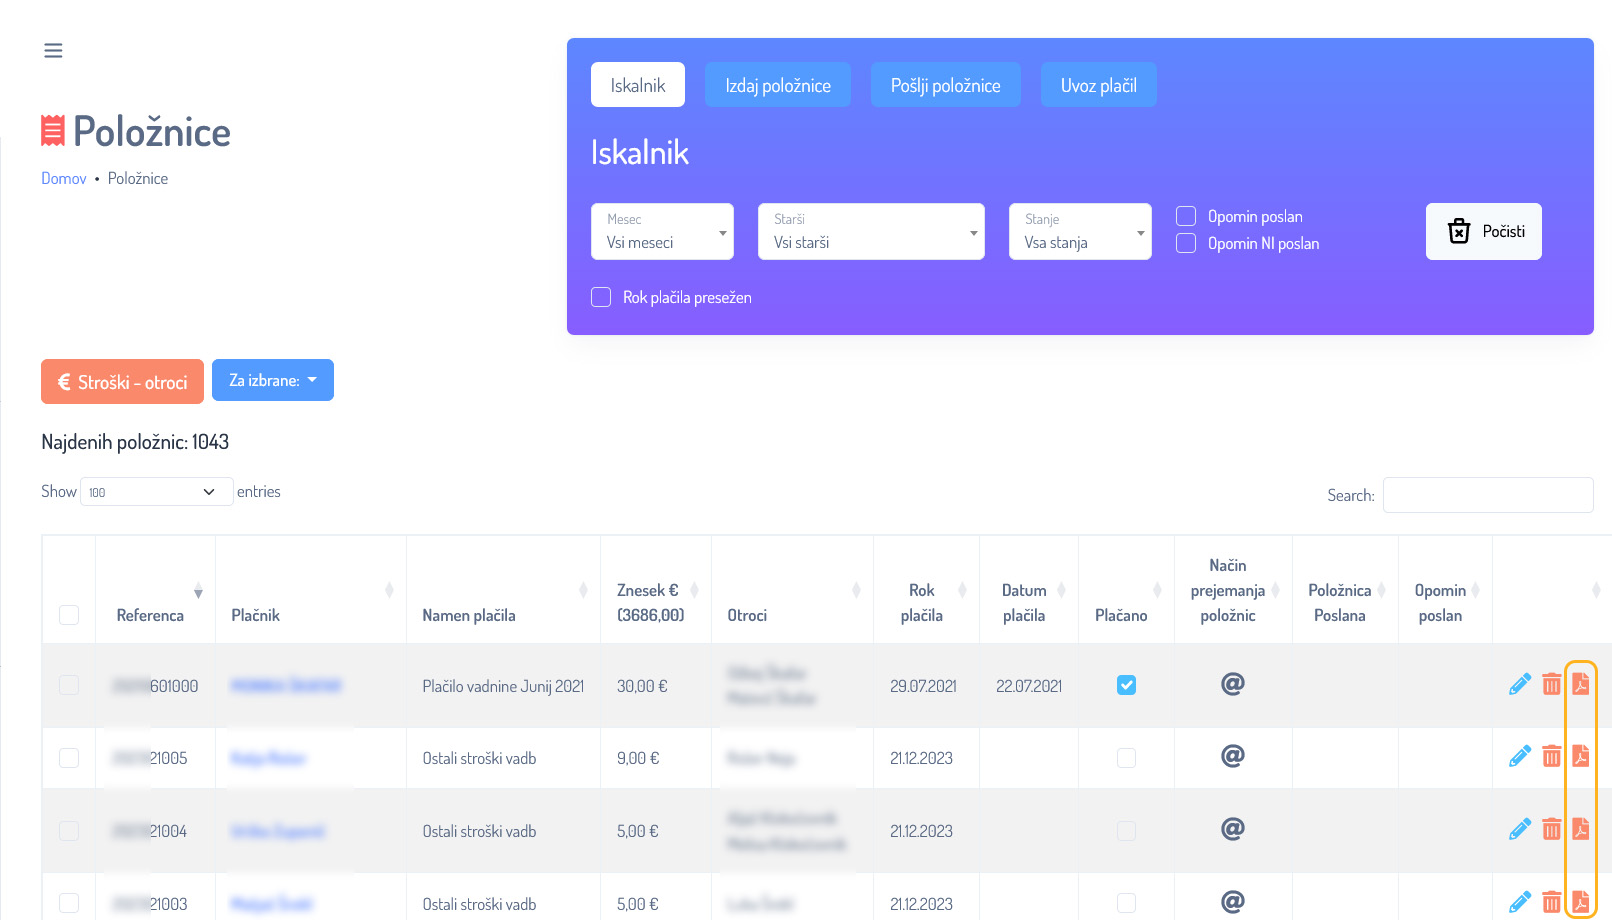Toggle the select-all checkbox in table header
This screenshot has height=920, width=1612.
pyautogui.click(x=69, y=615)
